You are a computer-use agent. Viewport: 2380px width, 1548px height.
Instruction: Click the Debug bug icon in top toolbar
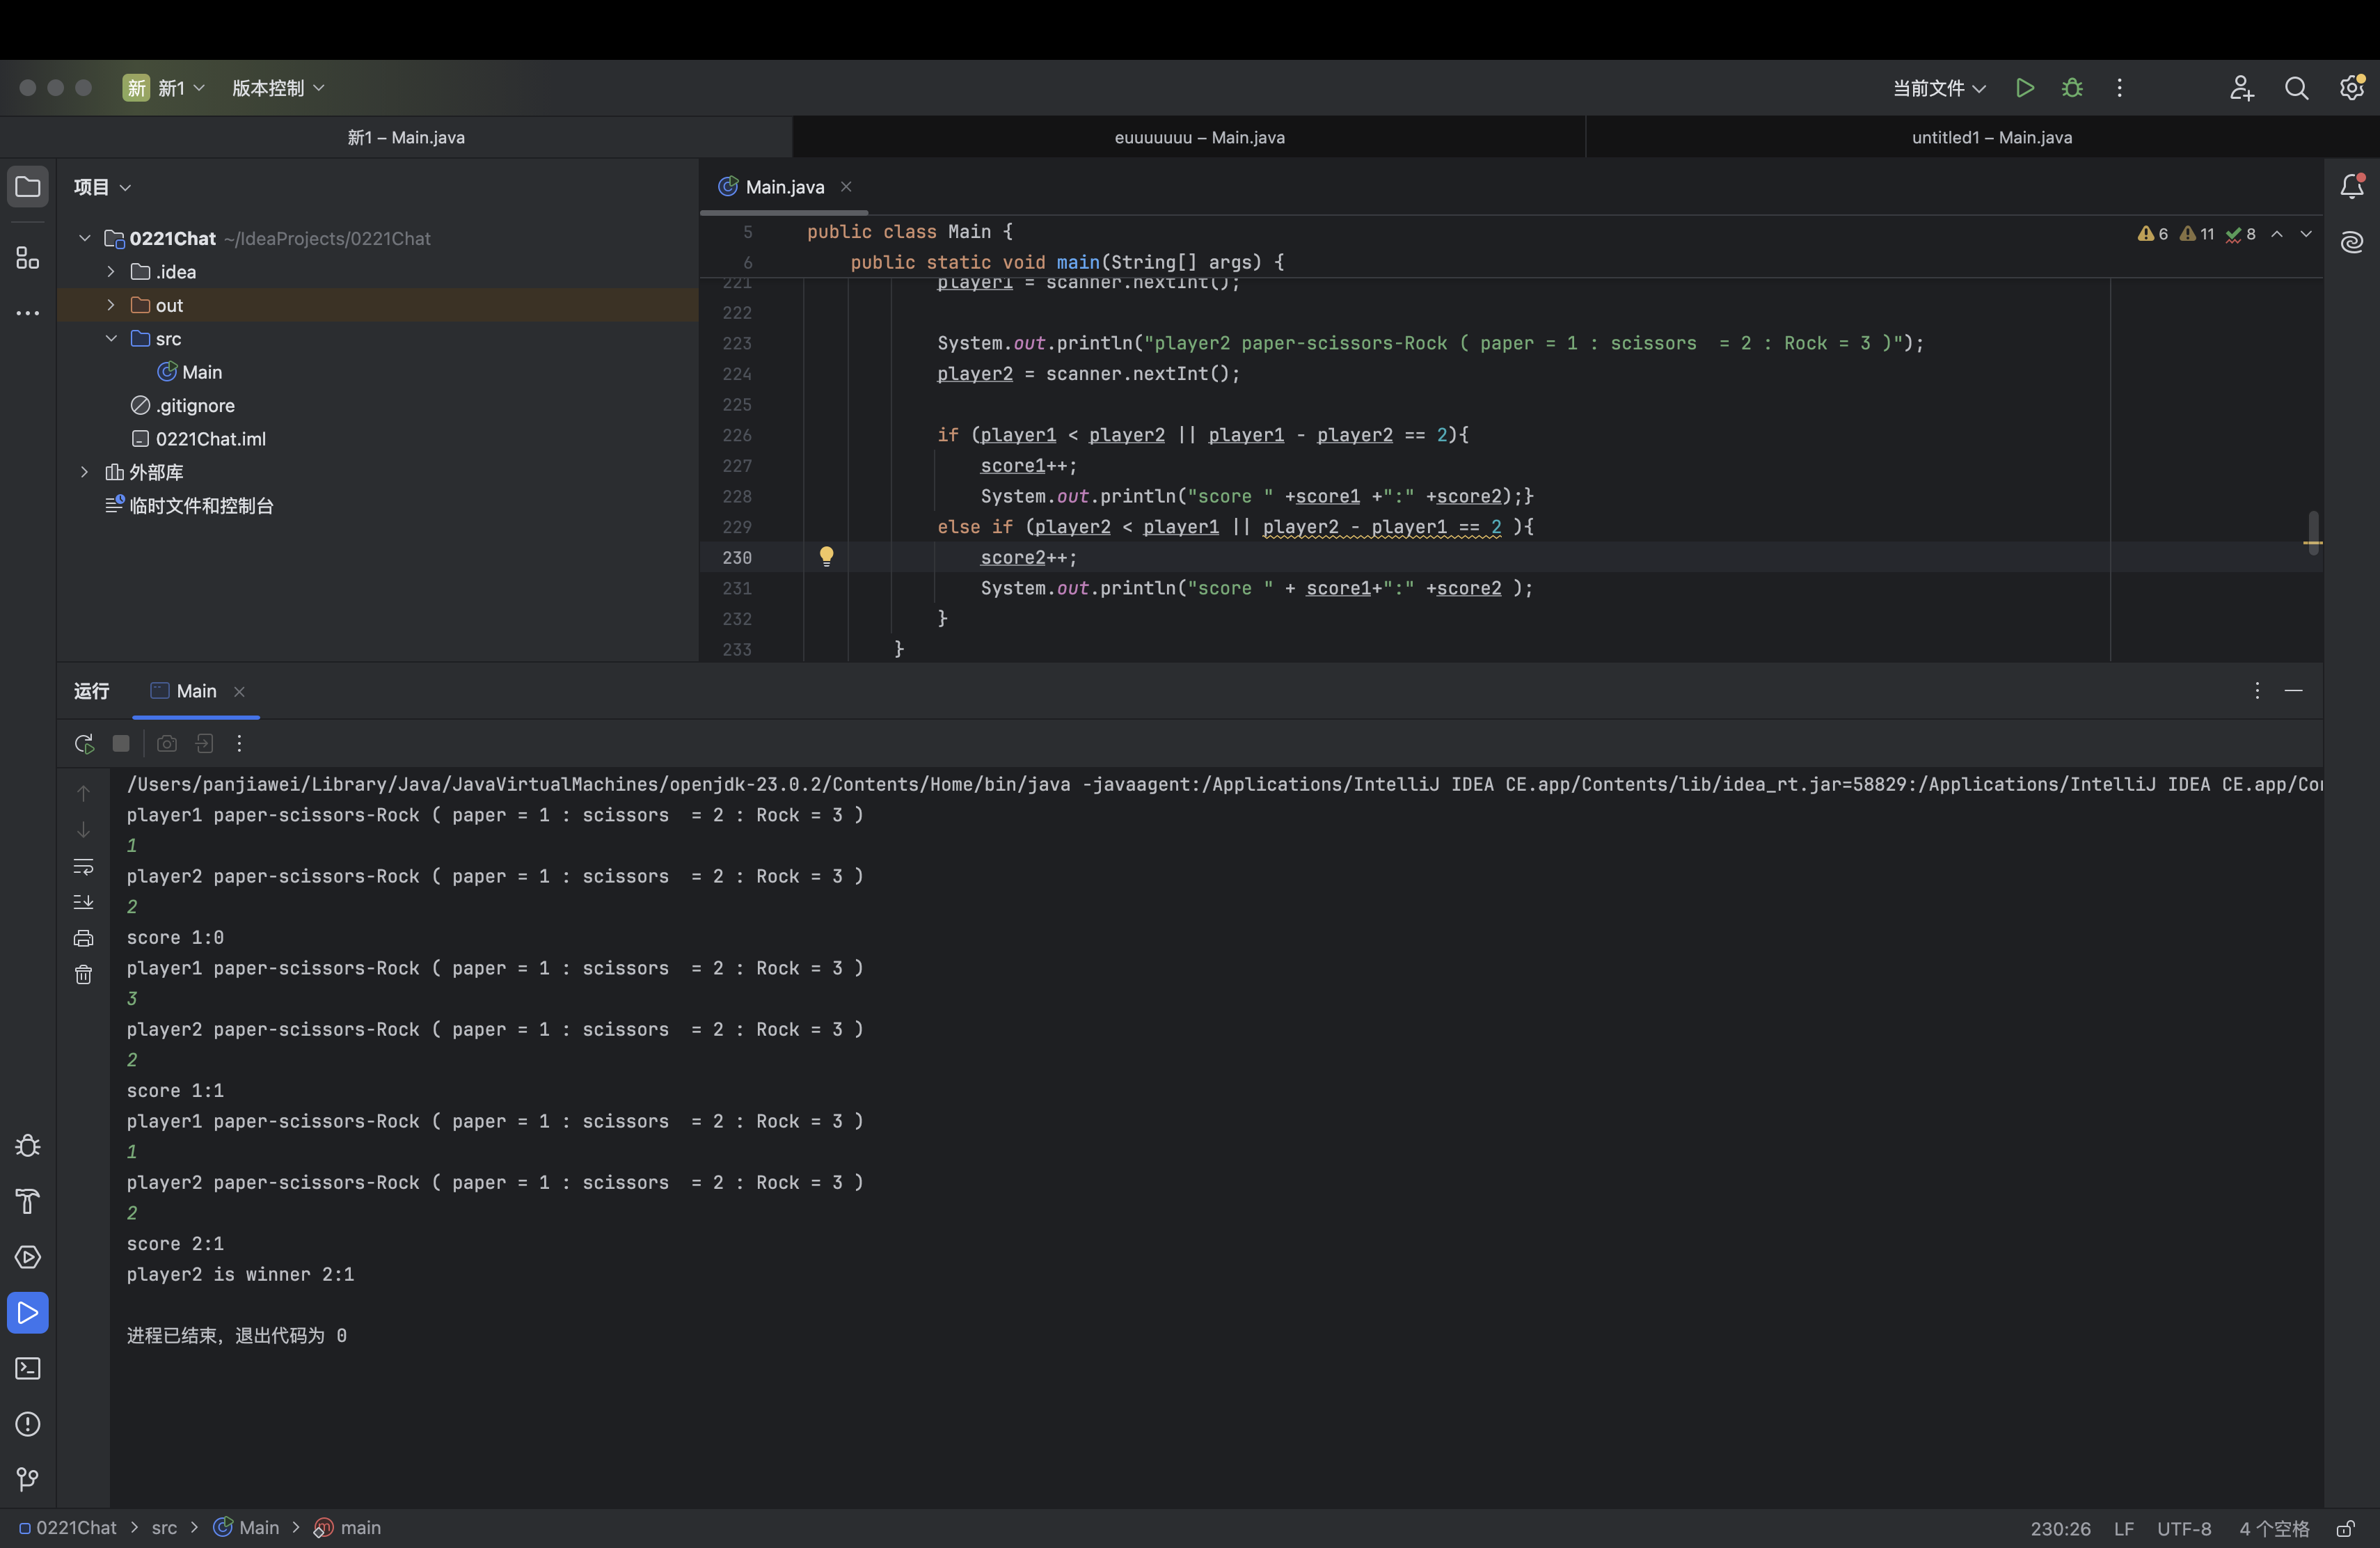(2072, 88)
